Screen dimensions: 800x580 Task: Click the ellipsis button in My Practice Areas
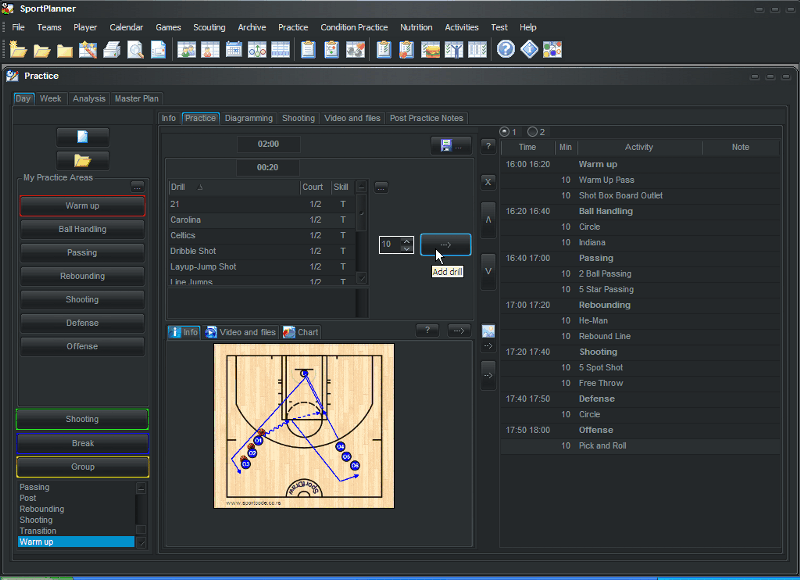coord(137,187)
